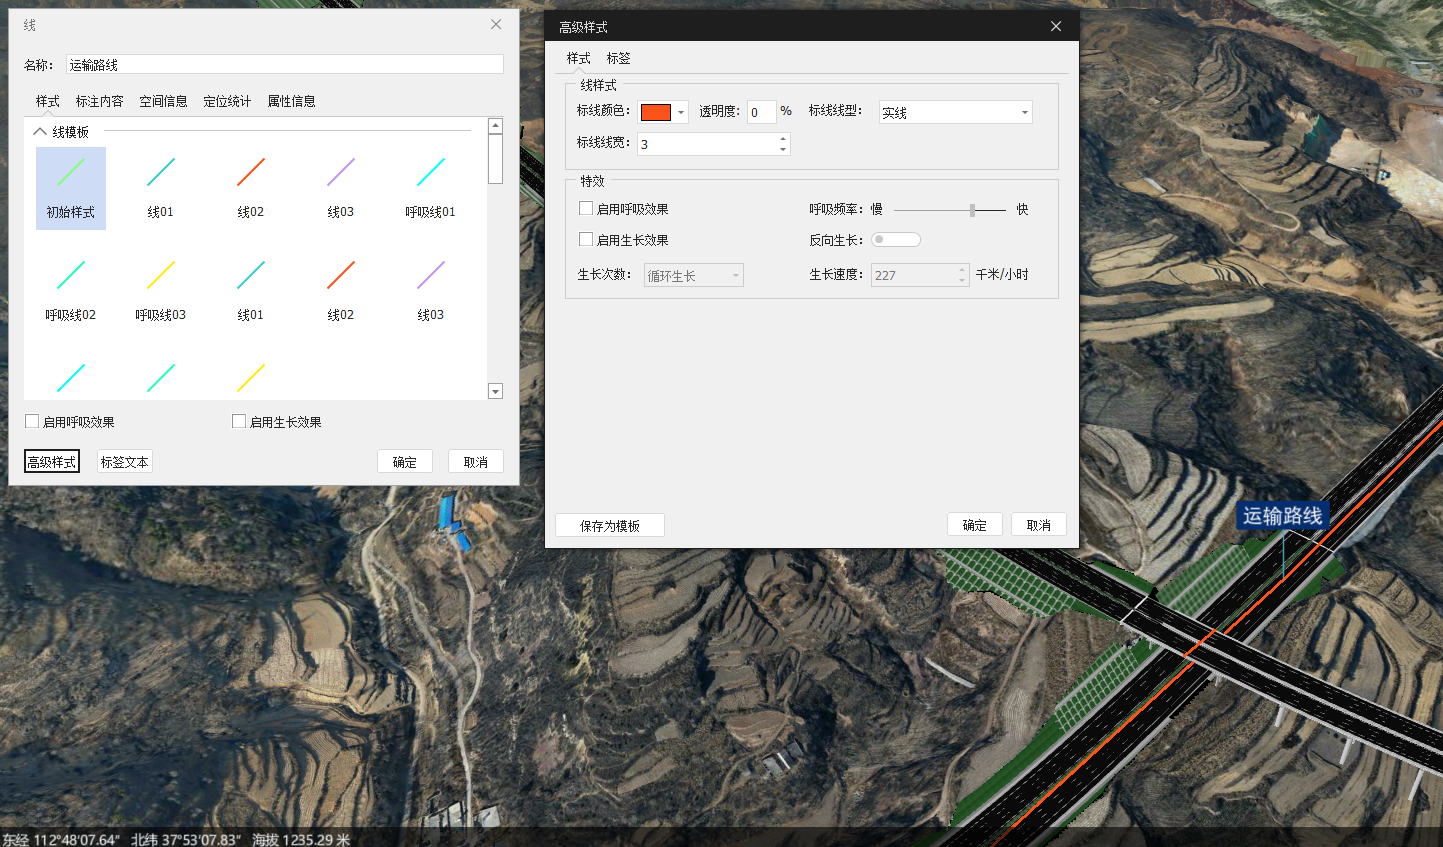The image size is (1443, 847).
Task: Select the 初始样式 line template
Action: coord(70,188)
